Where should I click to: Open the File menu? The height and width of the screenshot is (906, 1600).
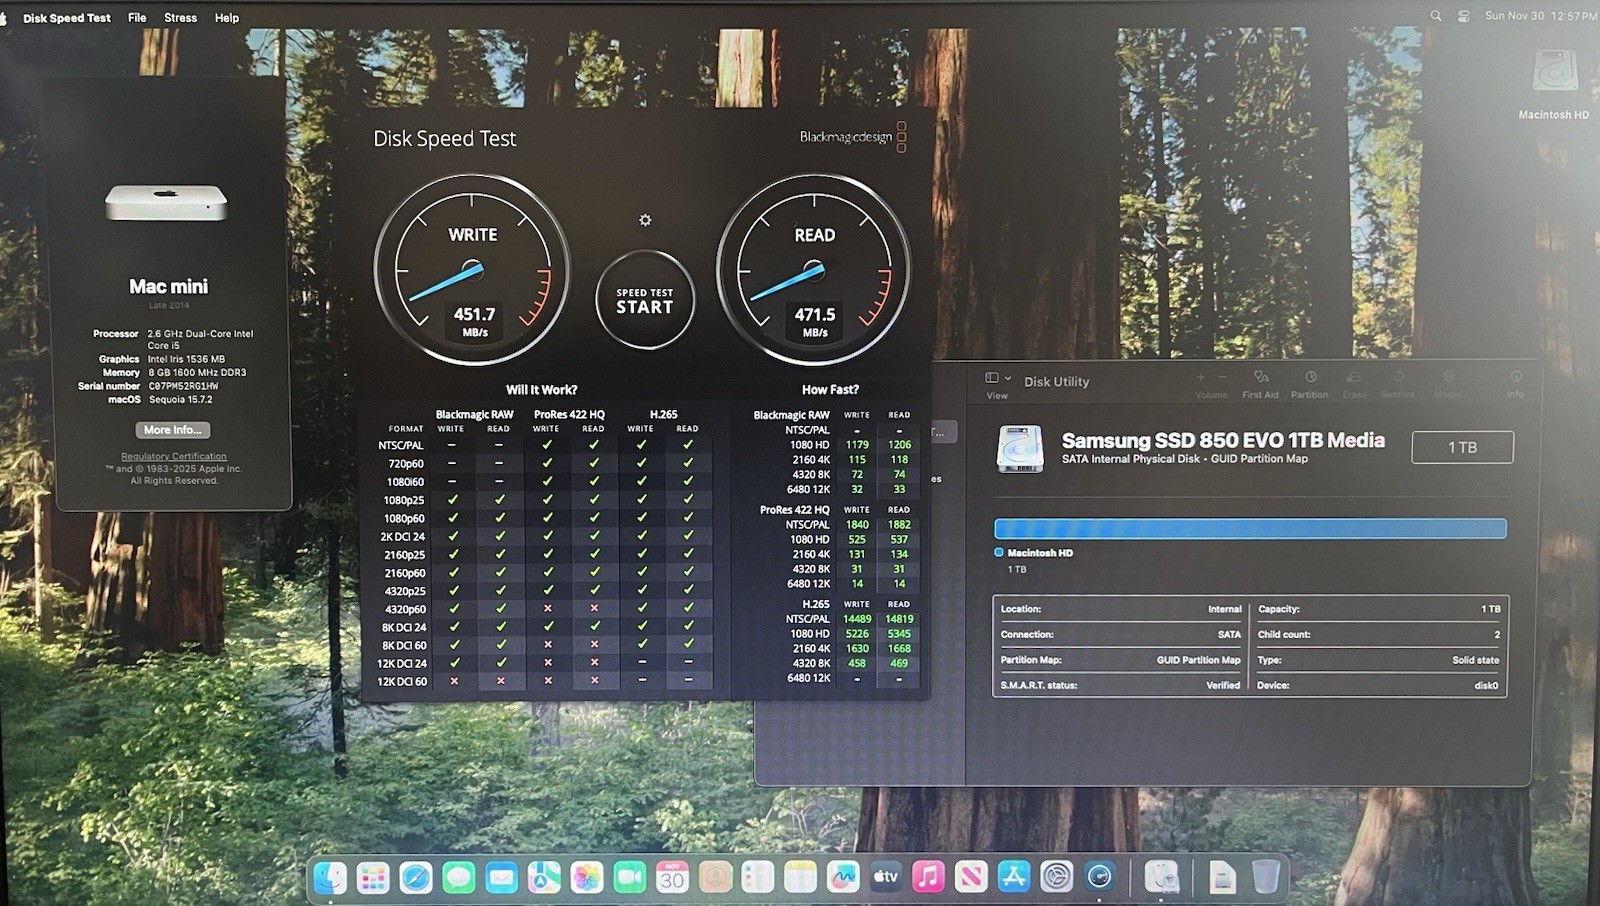click(137, 18)
